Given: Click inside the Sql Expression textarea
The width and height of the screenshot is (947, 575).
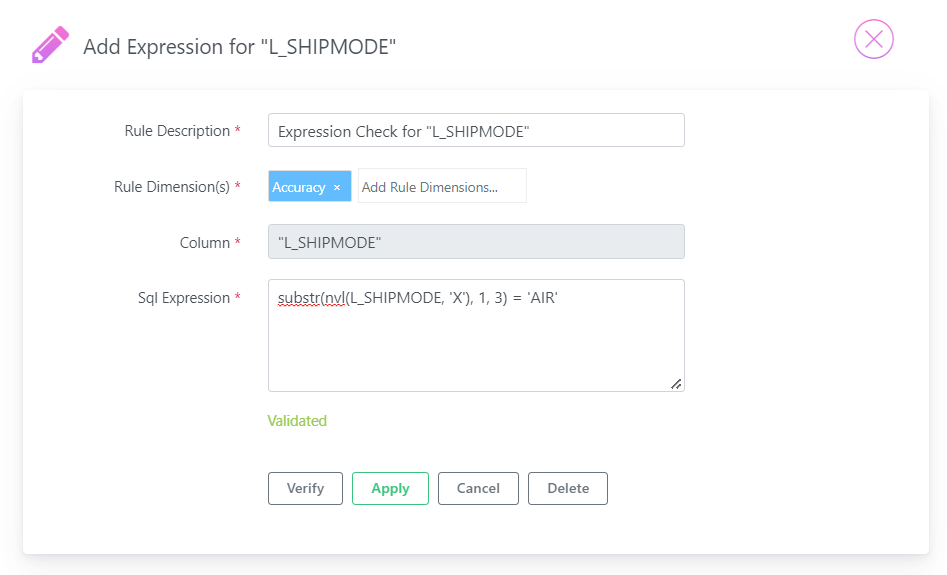Looking at the screenshot, I should pos(476,335).
